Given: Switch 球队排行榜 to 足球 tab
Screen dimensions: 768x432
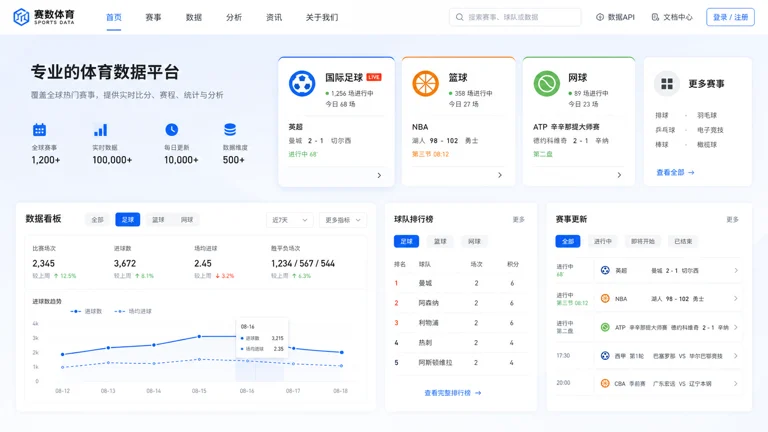Looking at the screenshot, I should [x=407, y=241].
